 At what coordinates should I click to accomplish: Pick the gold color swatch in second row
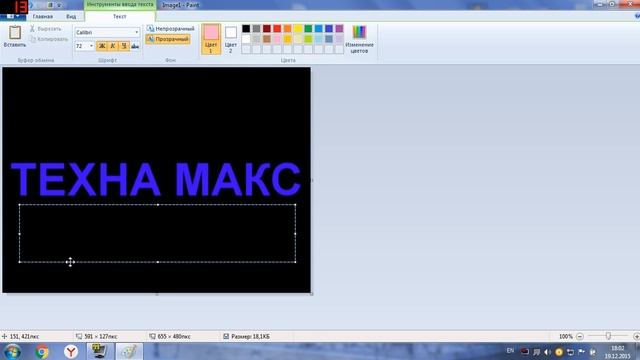point(288,39)
